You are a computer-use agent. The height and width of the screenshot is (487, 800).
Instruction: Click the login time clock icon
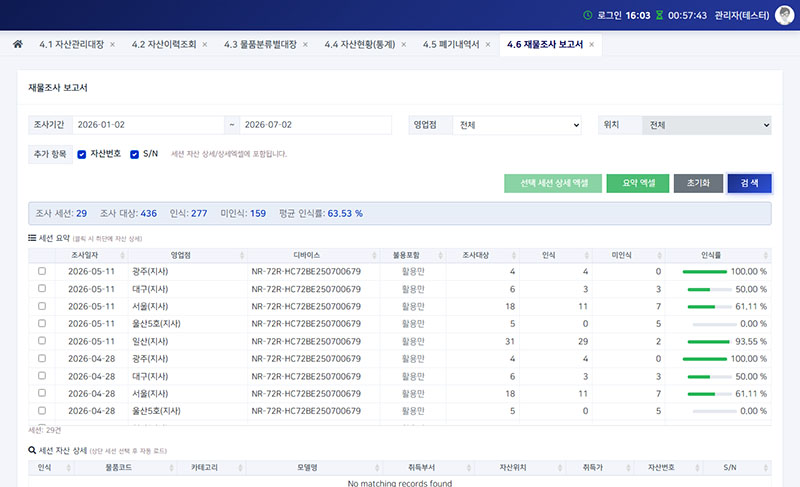click(x=588, y=15)
